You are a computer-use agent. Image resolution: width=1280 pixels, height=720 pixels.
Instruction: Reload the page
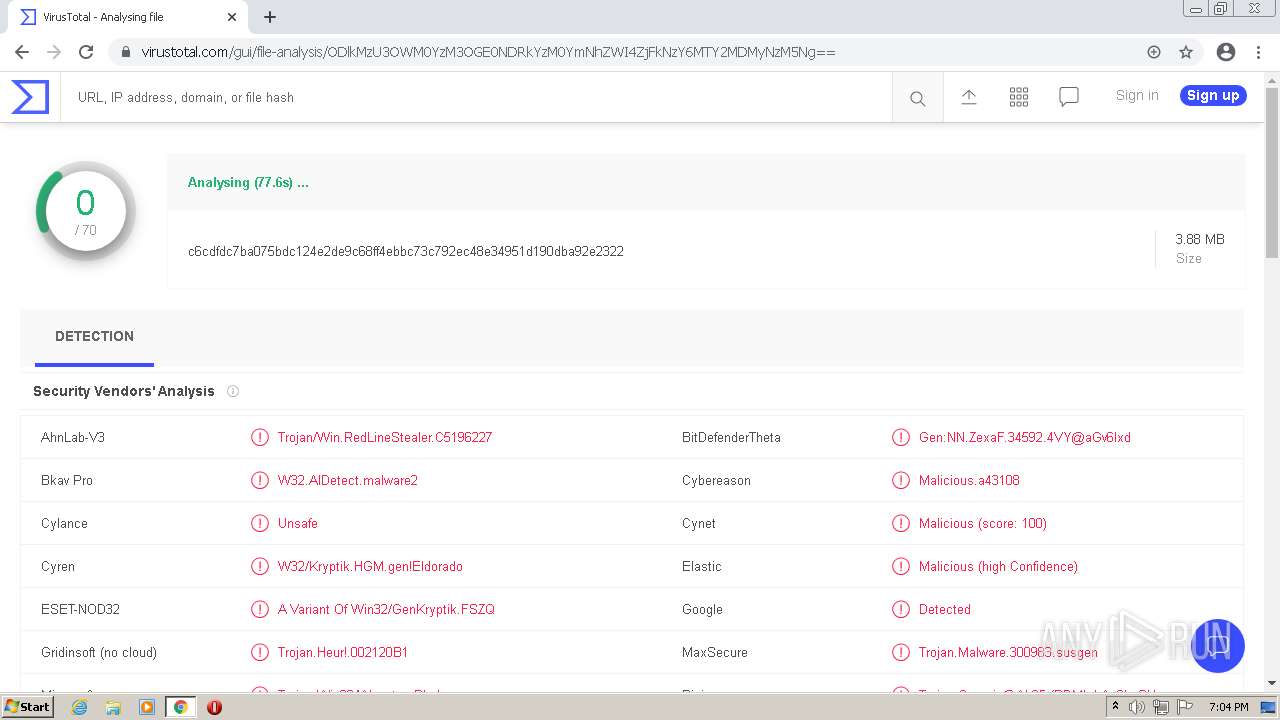[86, 52]
